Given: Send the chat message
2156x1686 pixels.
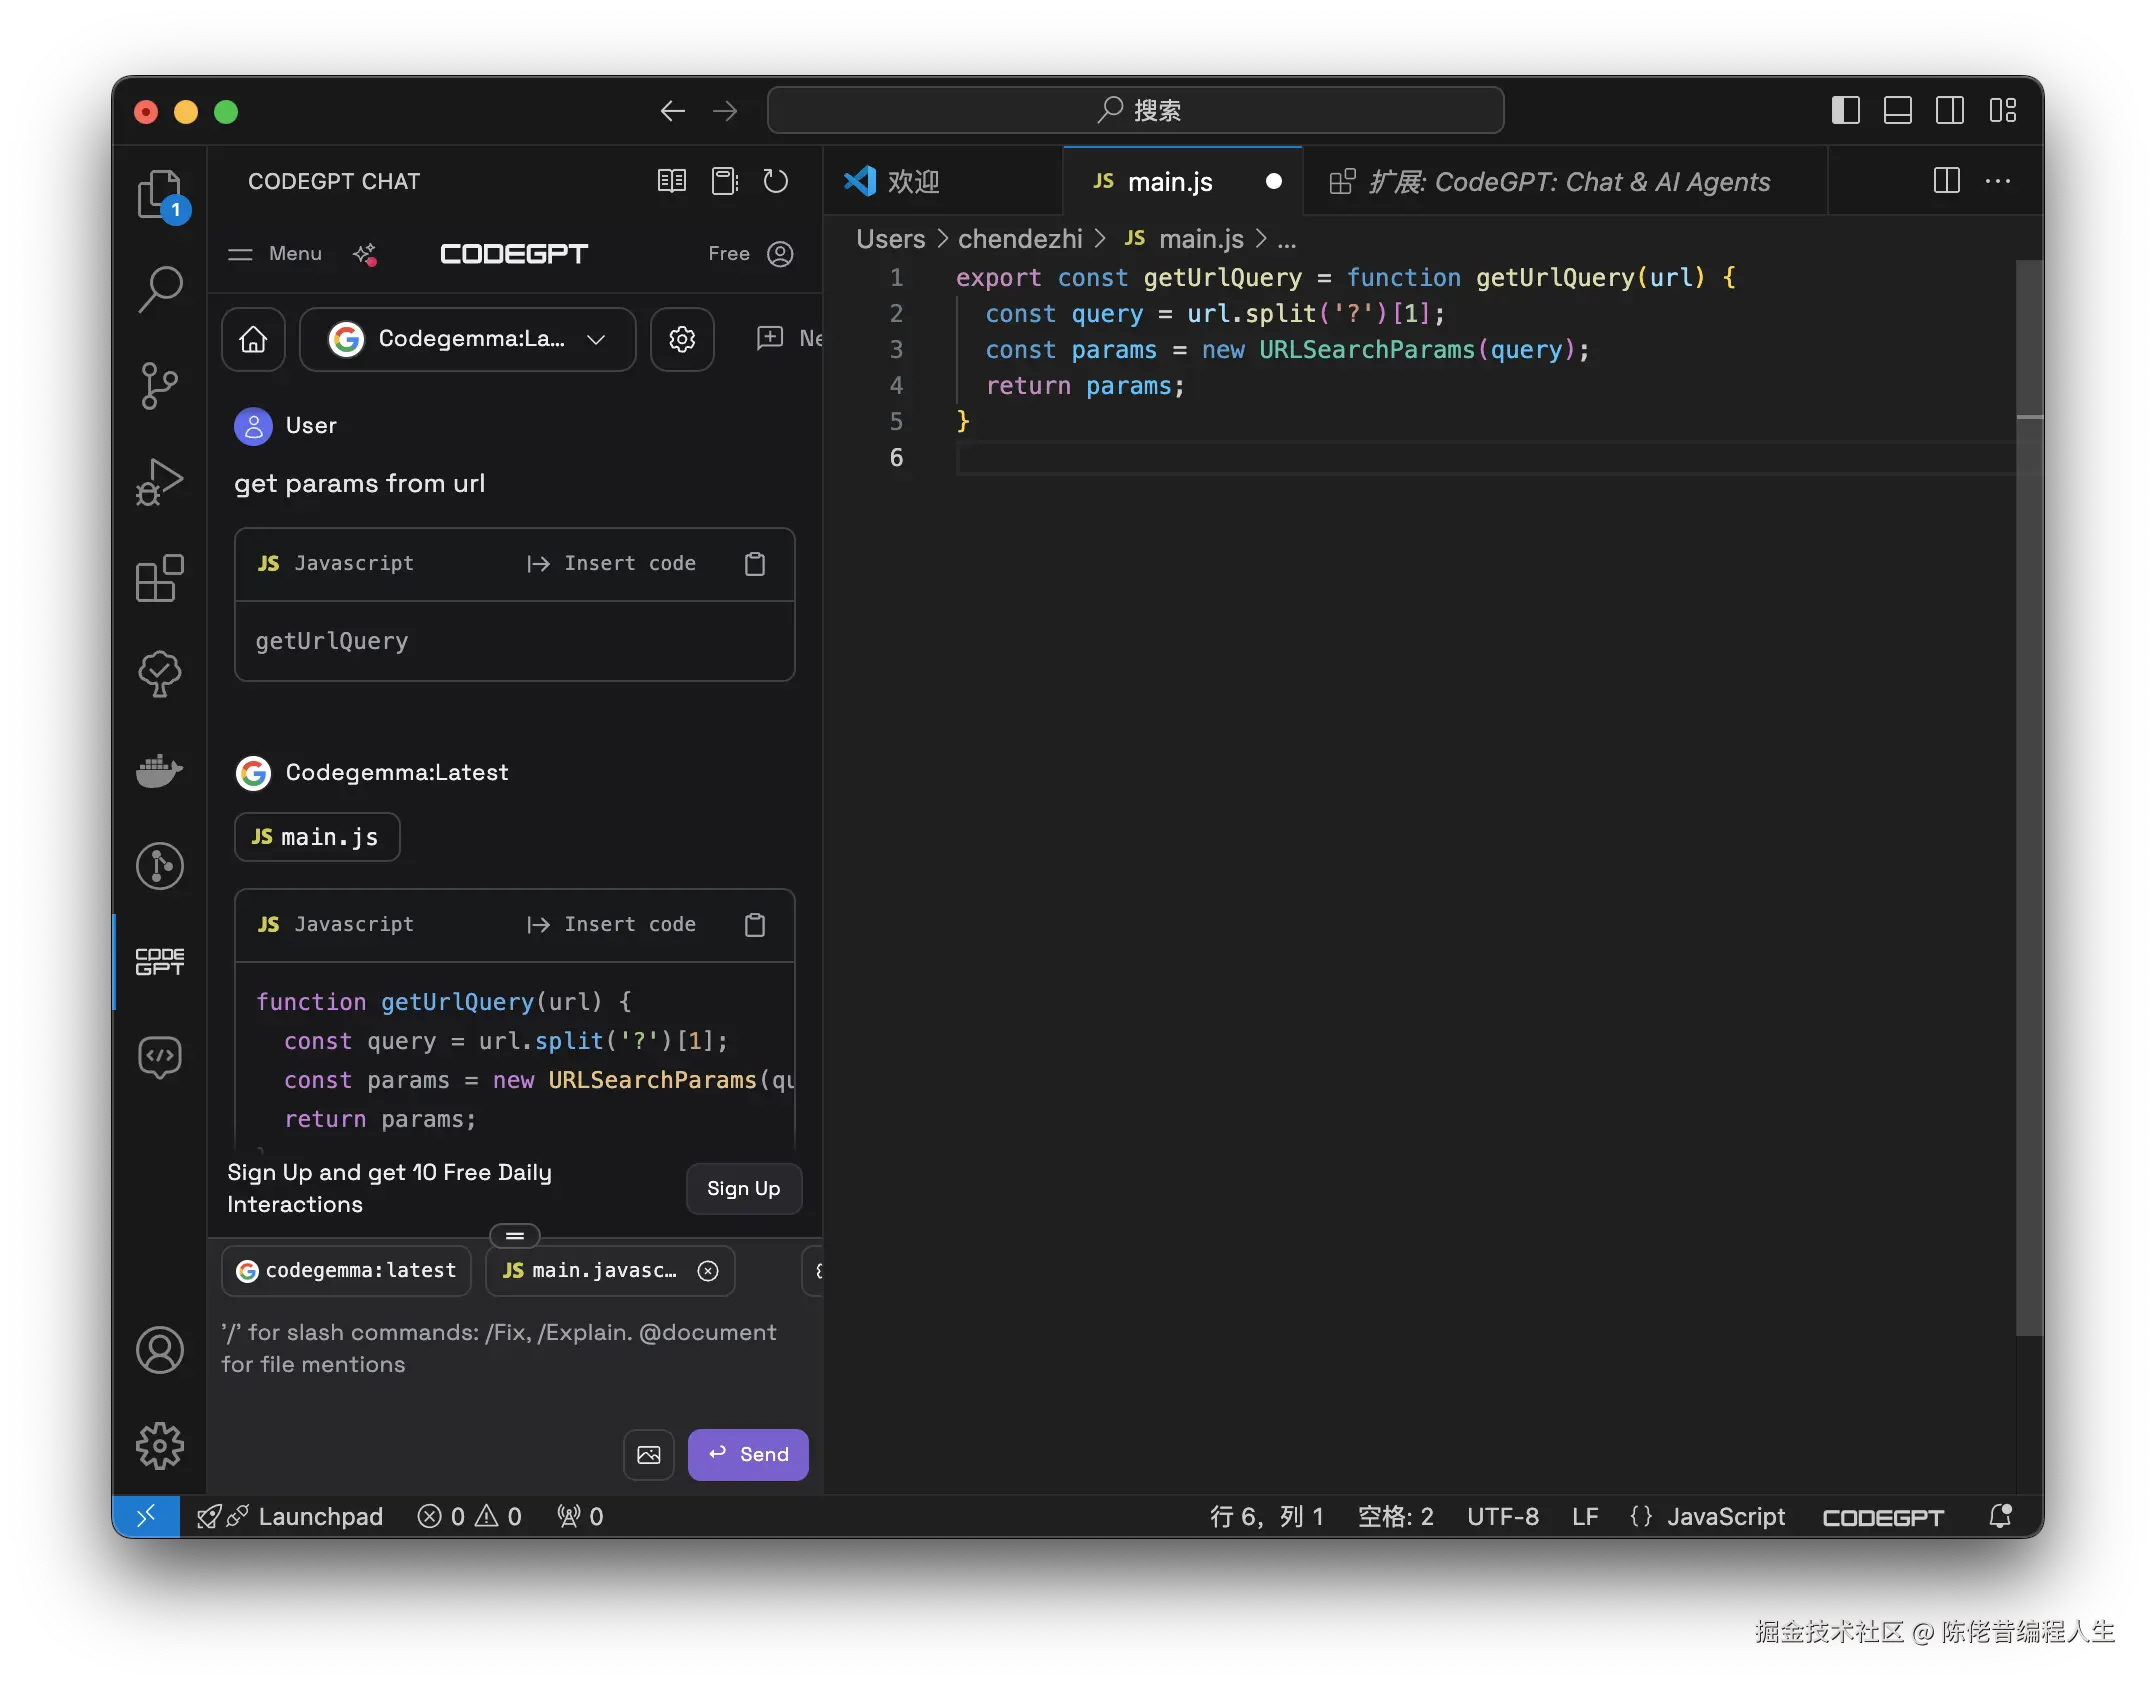Looking at the screenshot, I should click(x=748, y=1454).
